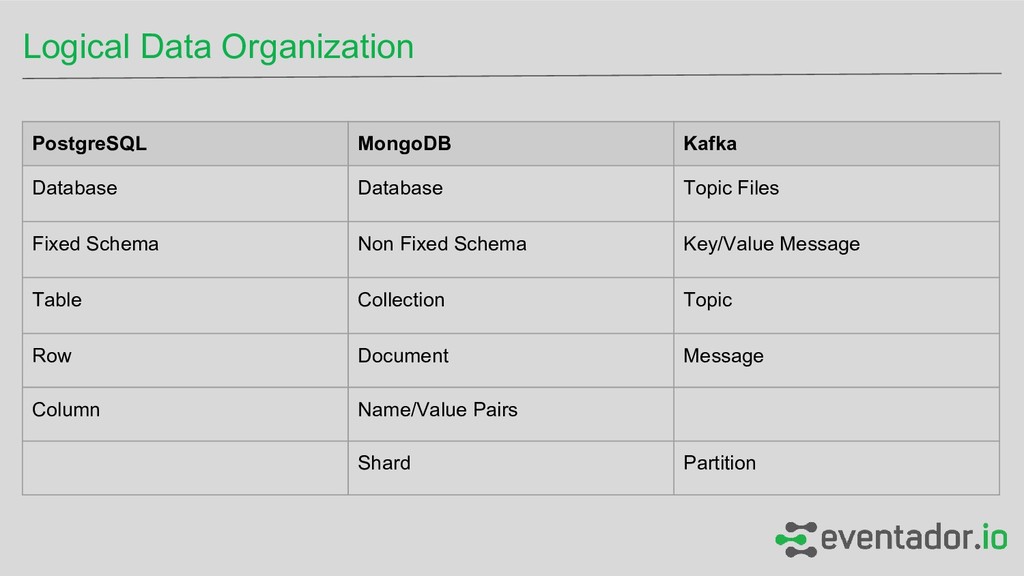Screen dimensions: 1024x576
Task: Click the Fixed Schema cell
Action: pos(95,244)
